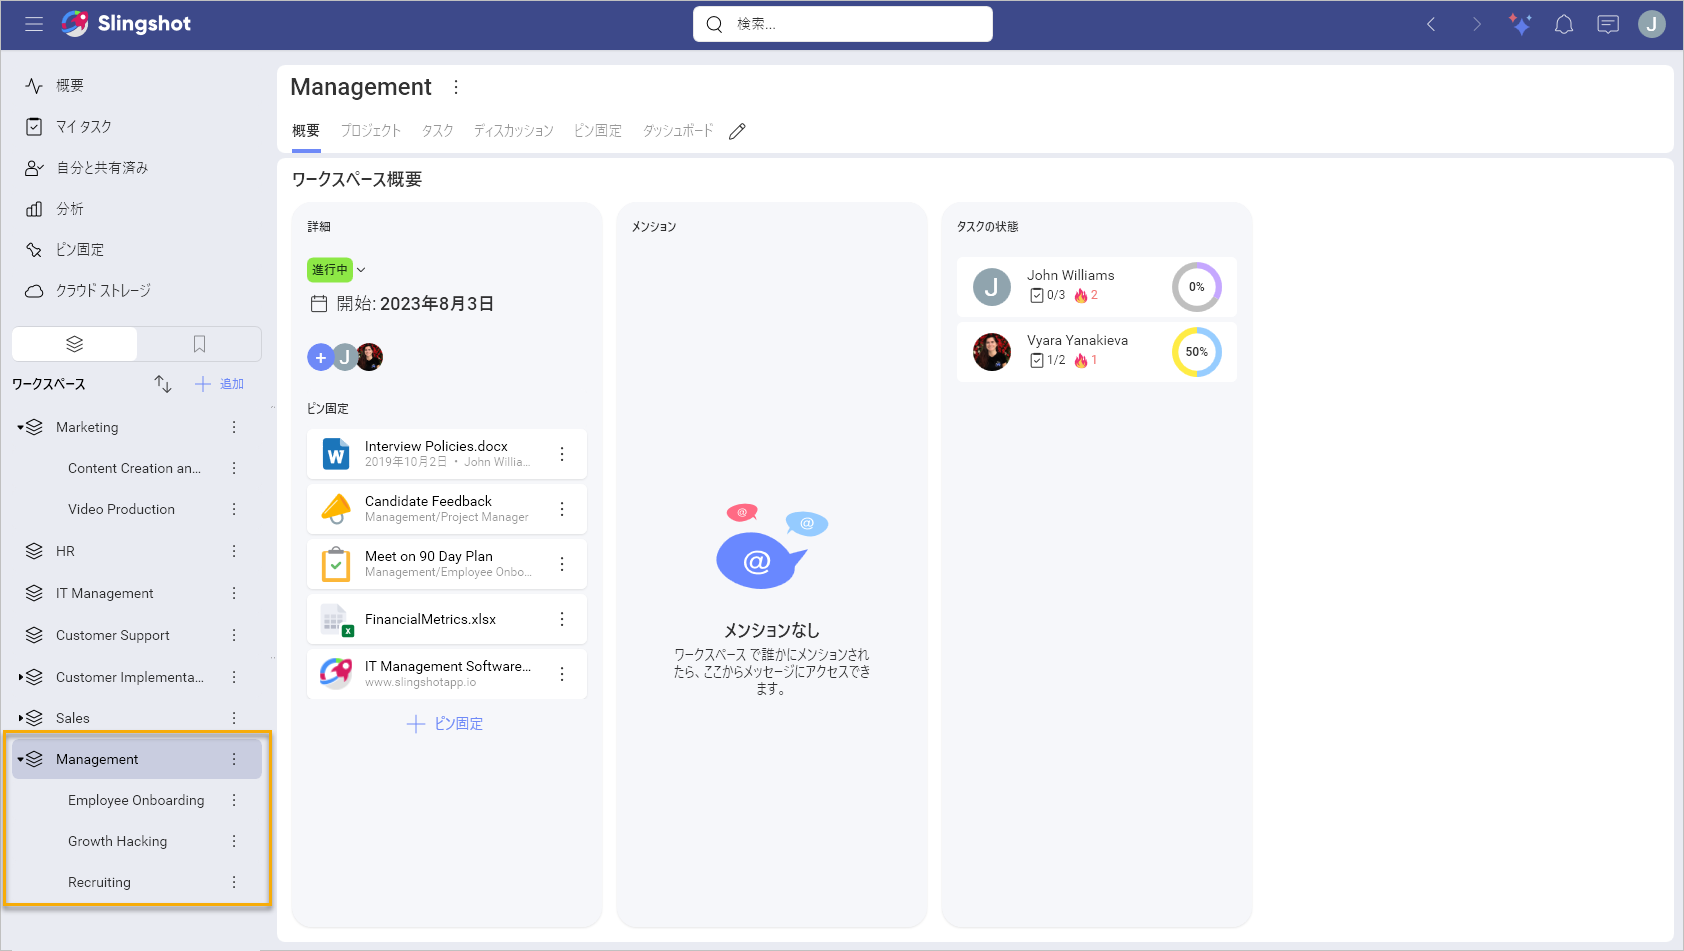Open Recruiting options menu

point(234,882)
